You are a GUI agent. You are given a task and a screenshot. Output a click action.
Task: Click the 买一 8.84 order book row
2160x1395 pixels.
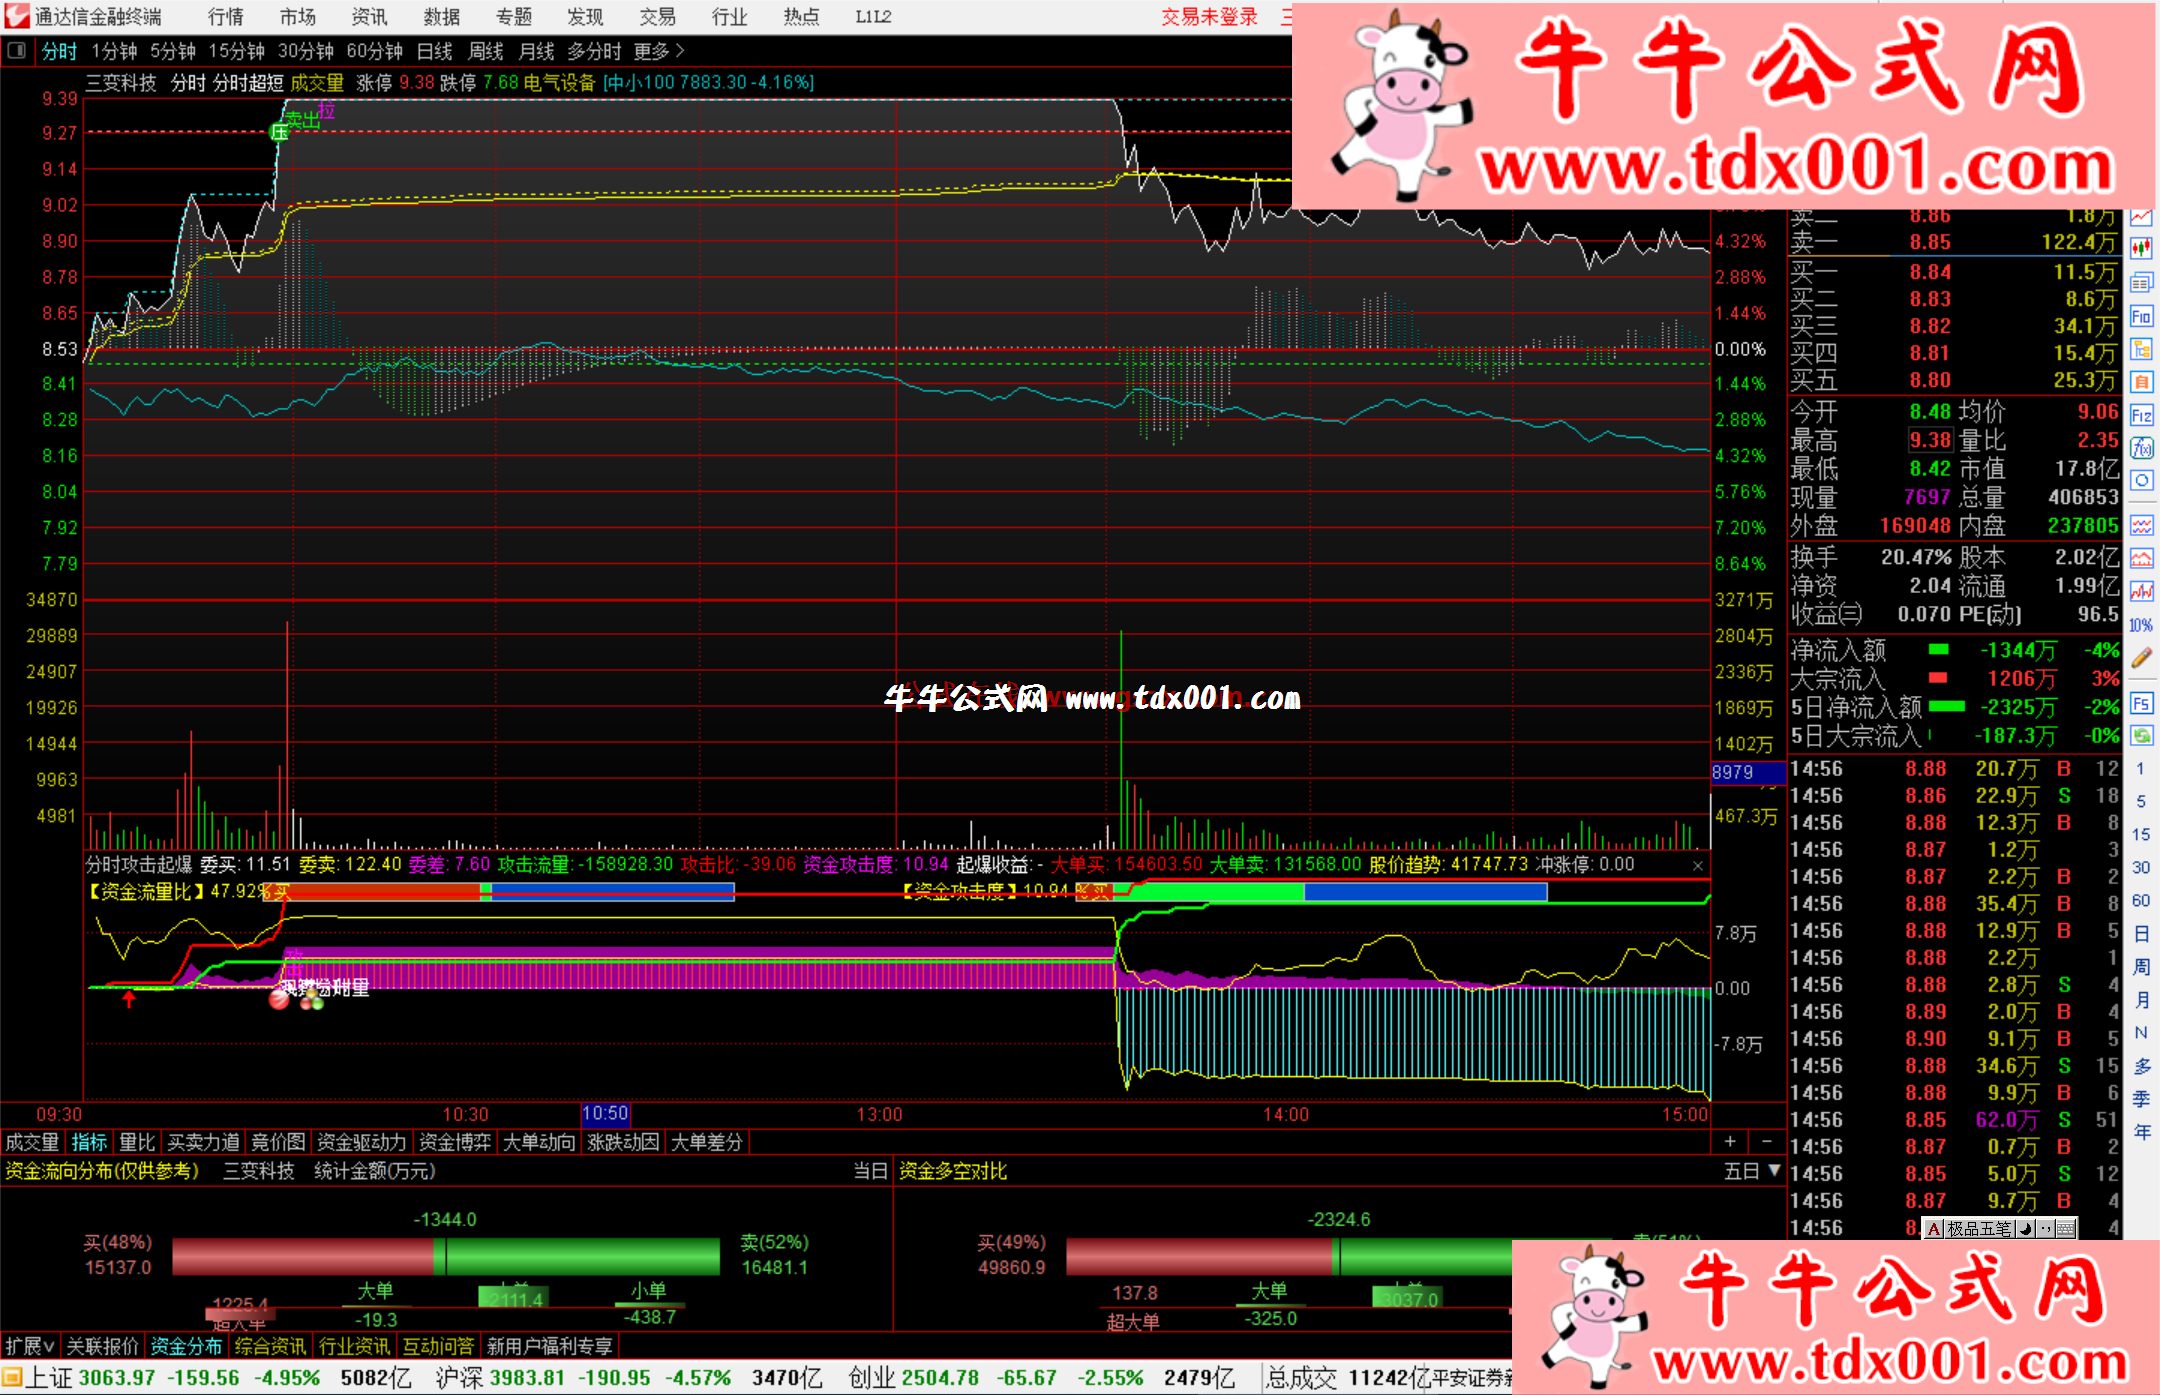[1952, 272]
